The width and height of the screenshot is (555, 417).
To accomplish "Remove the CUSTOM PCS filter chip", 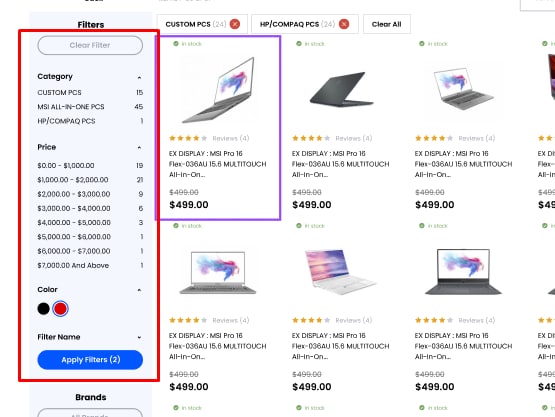I will pos(235,24).
